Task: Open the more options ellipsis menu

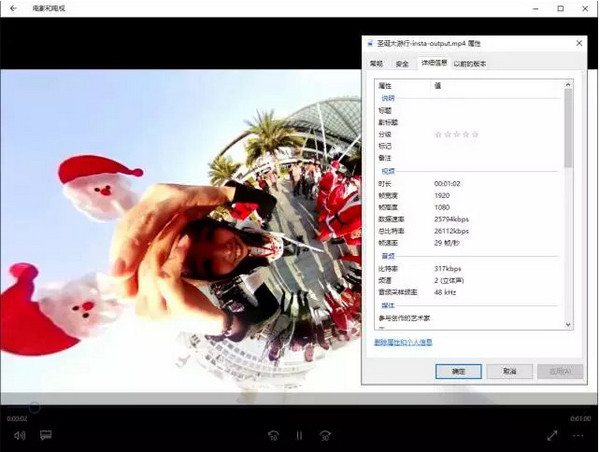Action: (x=579, y=436)
